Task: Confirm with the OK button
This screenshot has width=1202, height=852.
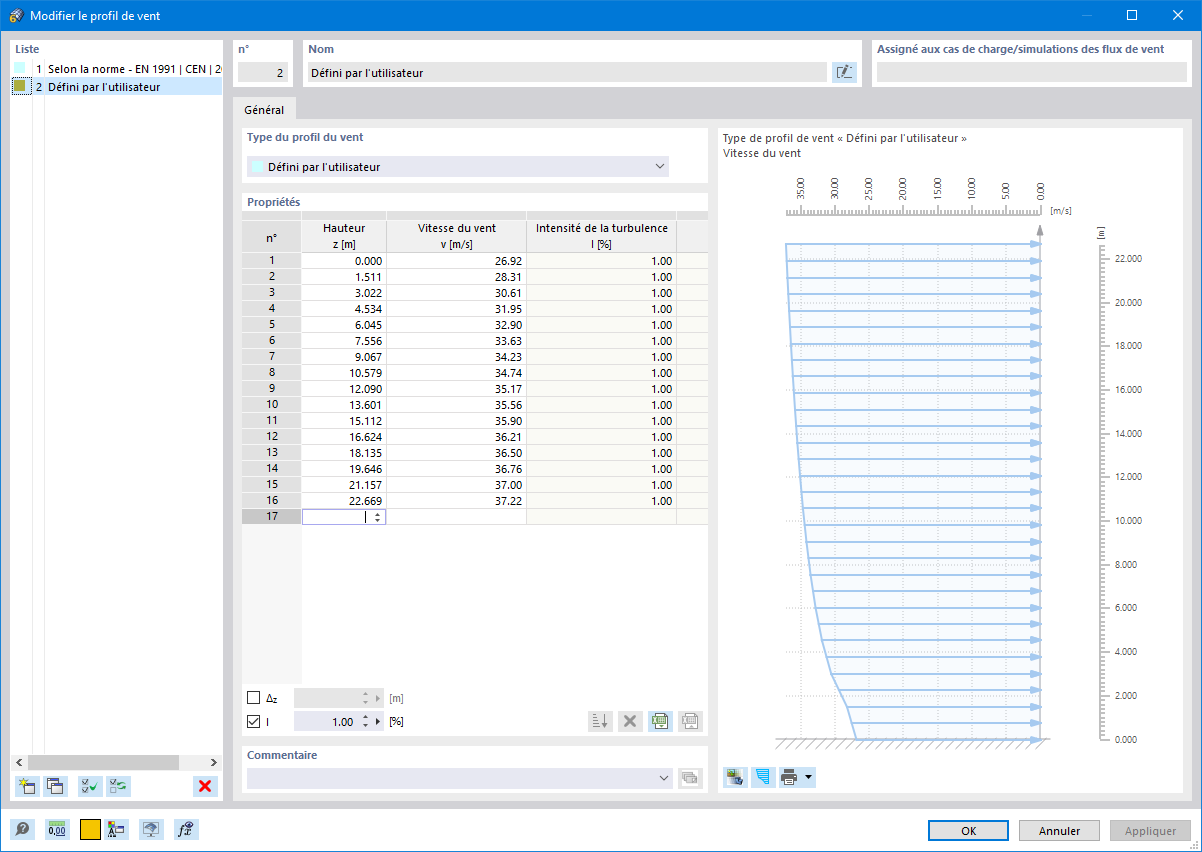Action: (x=968, y=830)
